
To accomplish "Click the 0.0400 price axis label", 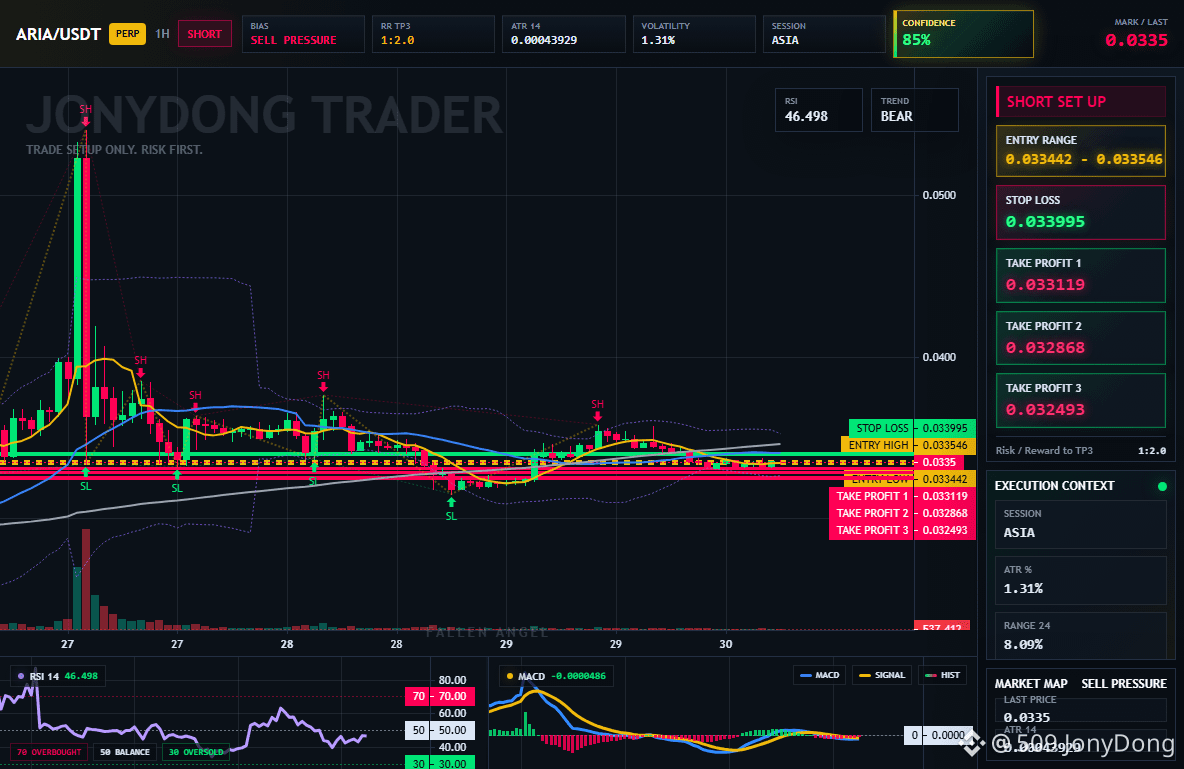I will [939, 357].
